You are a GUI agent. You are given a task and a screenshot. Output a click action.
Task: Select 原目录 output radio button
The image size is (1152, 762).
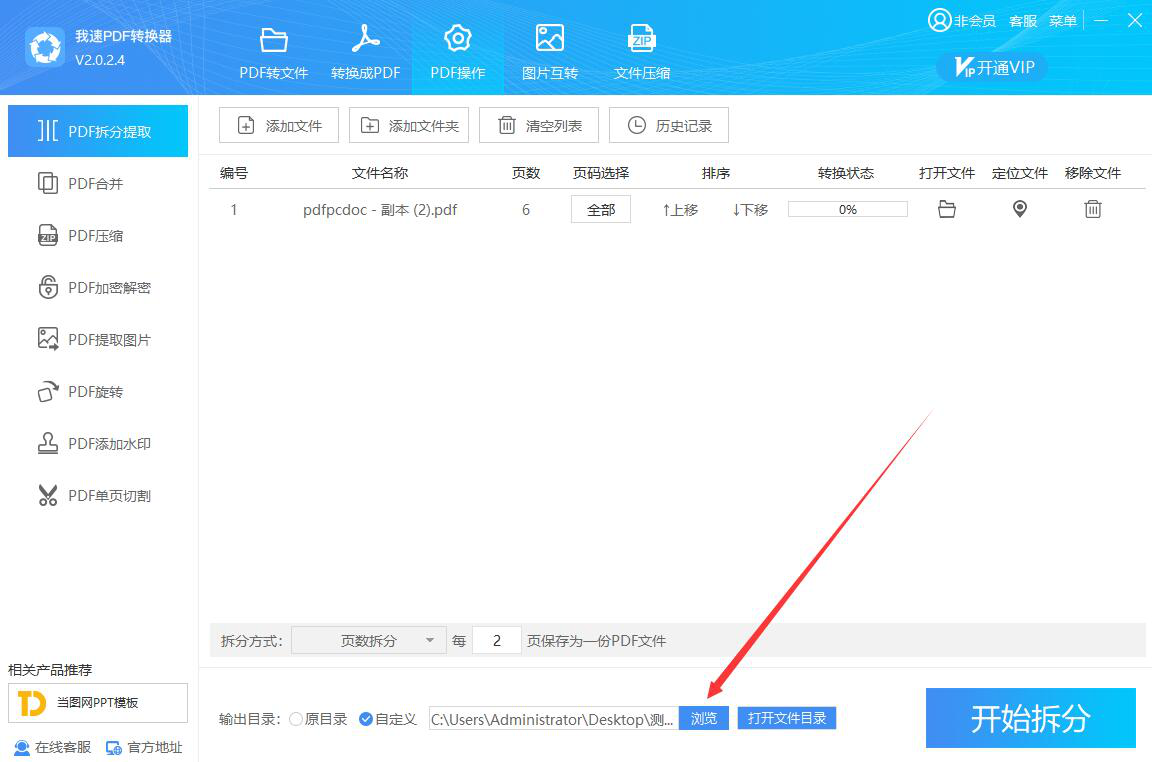296,719
